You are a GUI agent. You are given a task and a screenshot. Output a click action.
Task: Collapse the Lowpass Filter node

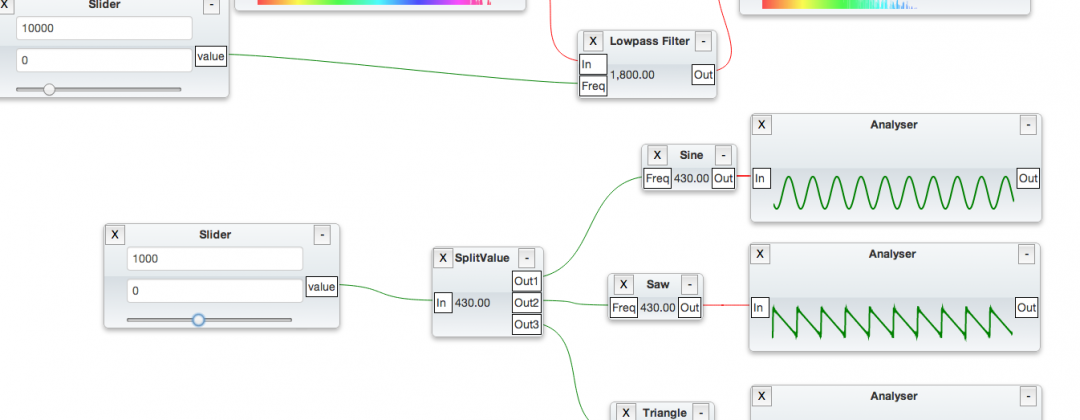coord(703,41)
